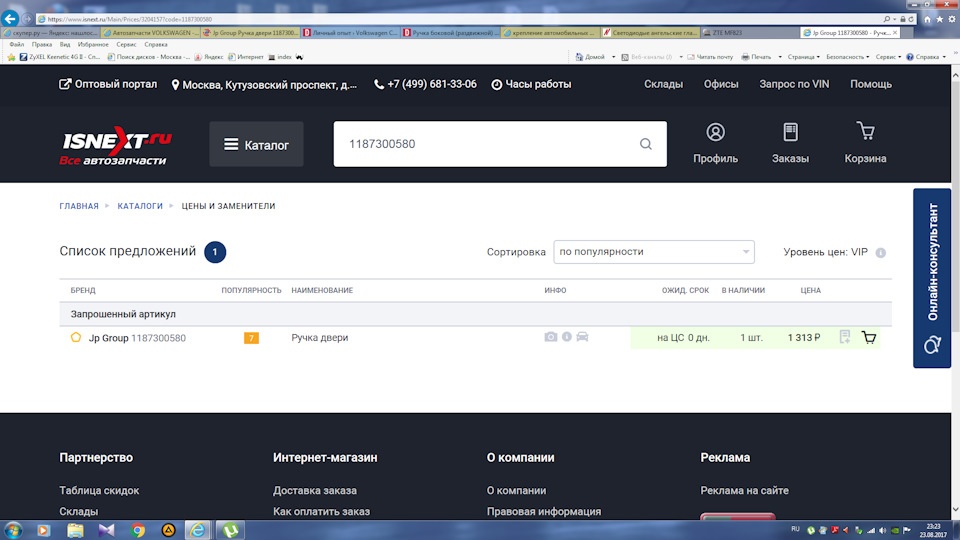Click the car applicability icon in the Инфо column
Screen dimensions: 960x540
pos(583,338)
